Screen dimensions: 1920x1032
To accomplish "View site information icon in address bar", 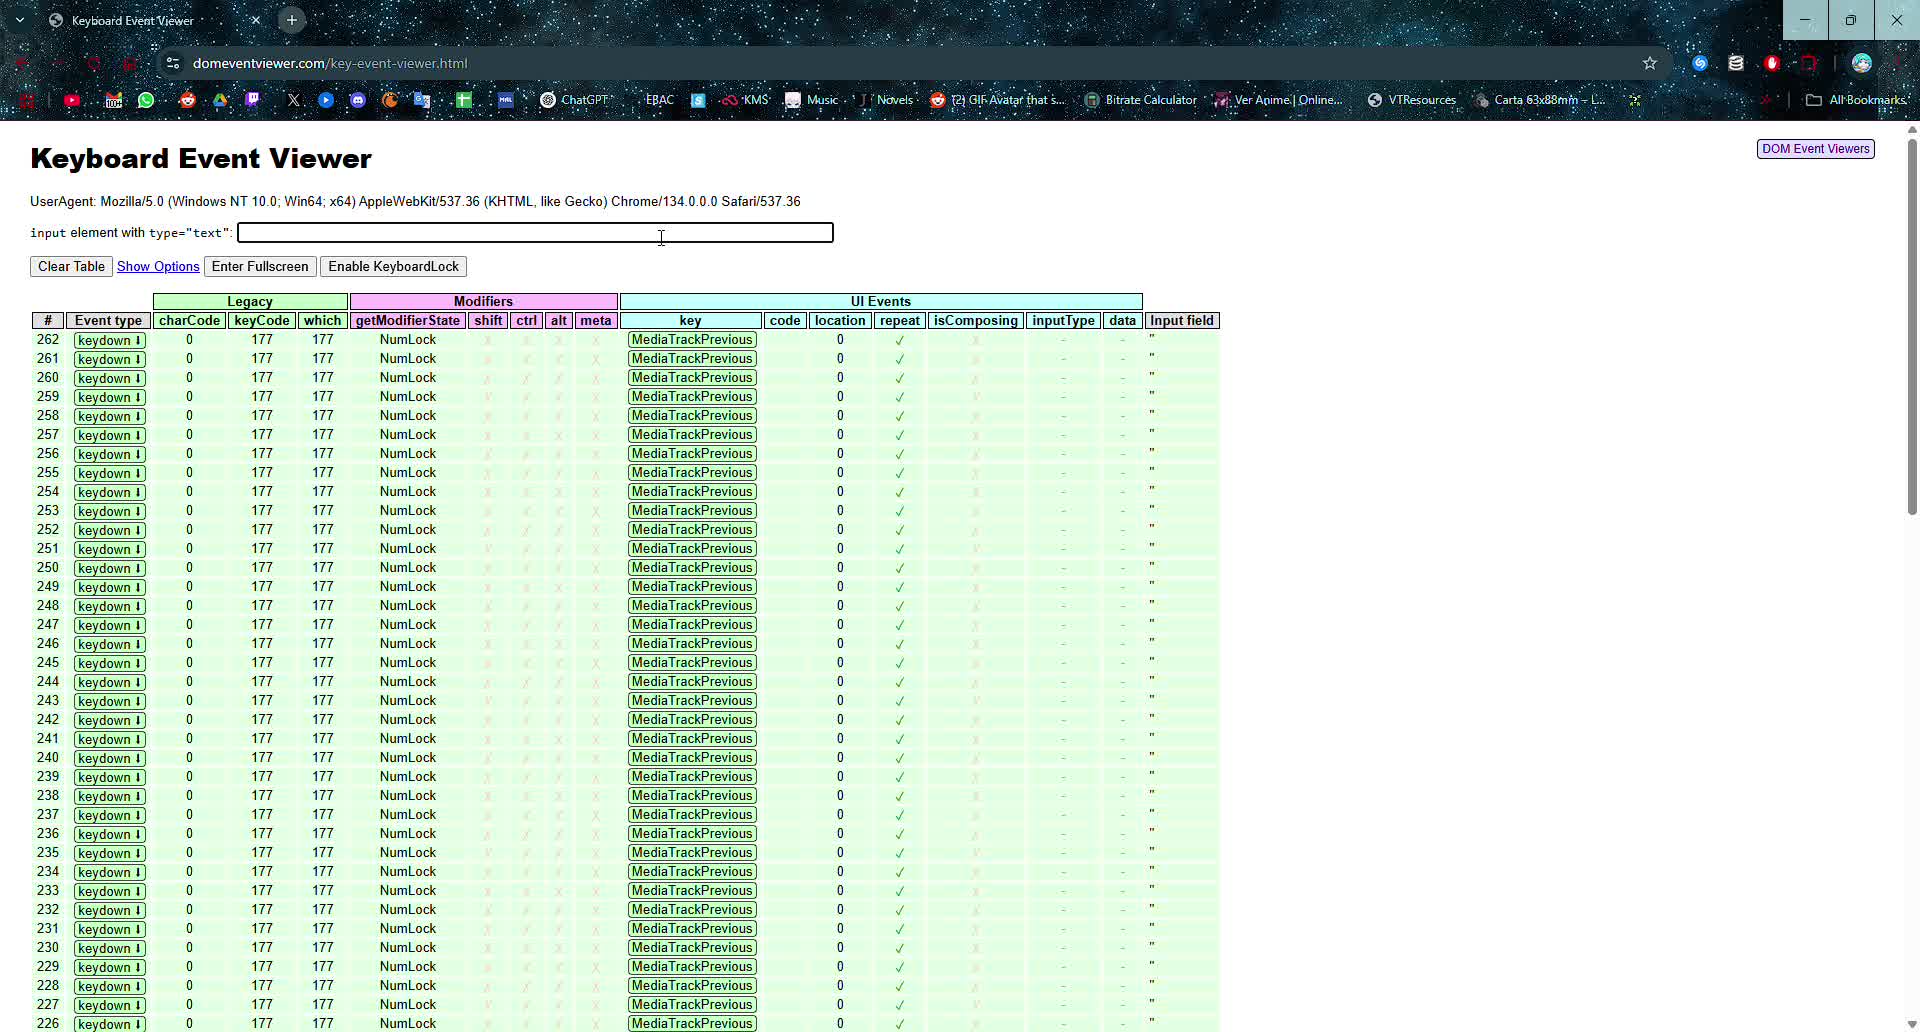I will click(173, 63).
